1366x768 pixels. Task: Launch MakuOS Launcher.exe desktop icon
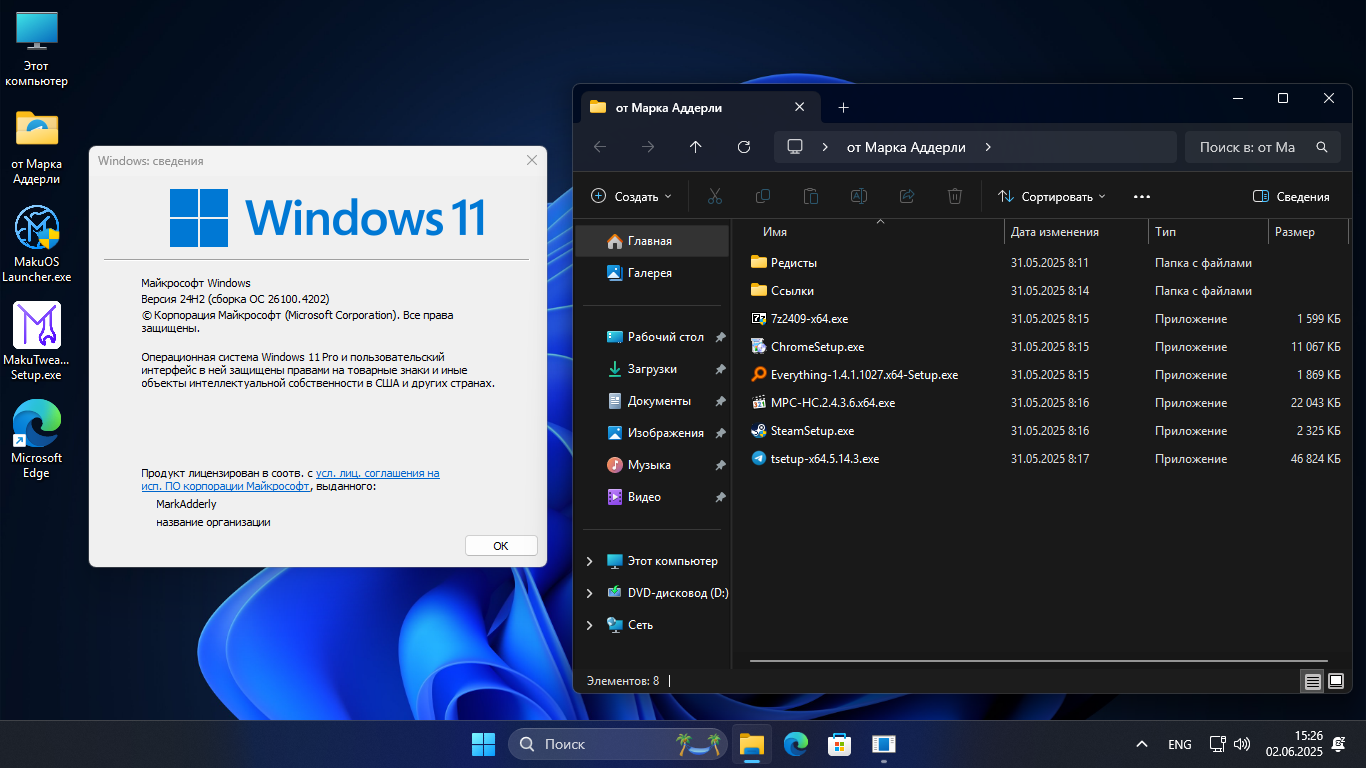(37, 245)
